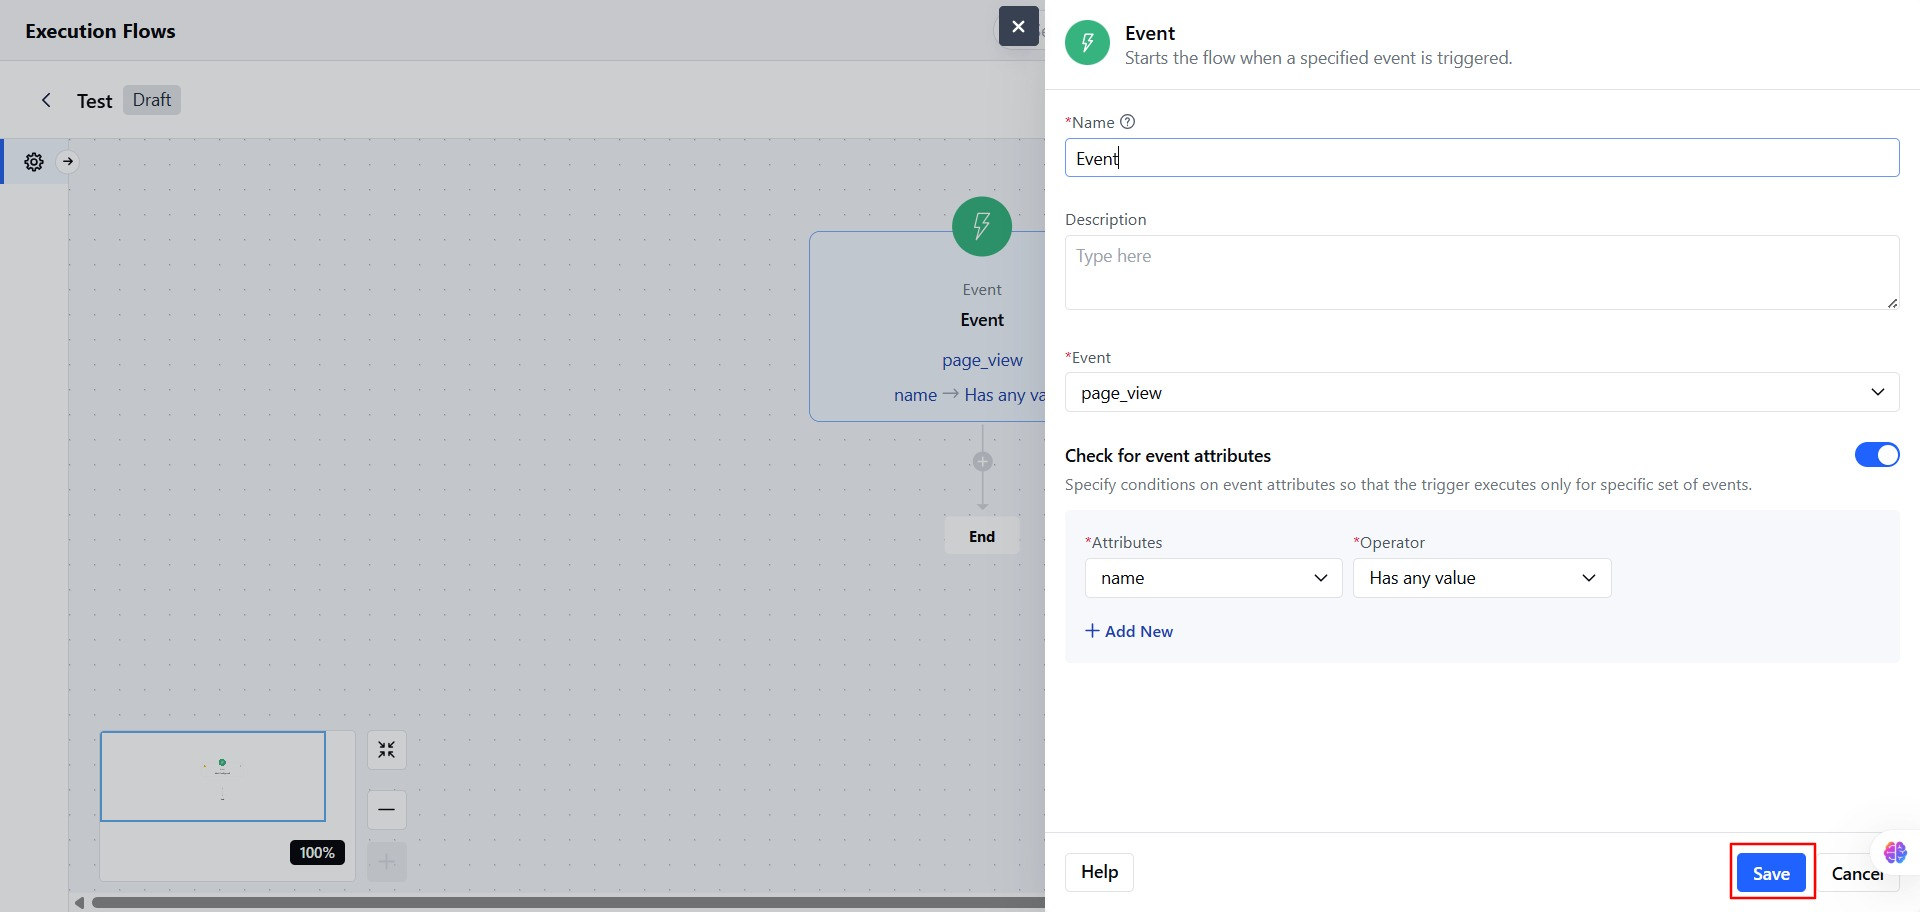The width and height of the screenshot is (1920, 912).
Task: Close the Event panel with X button
Action: (x=1018, y=26)
